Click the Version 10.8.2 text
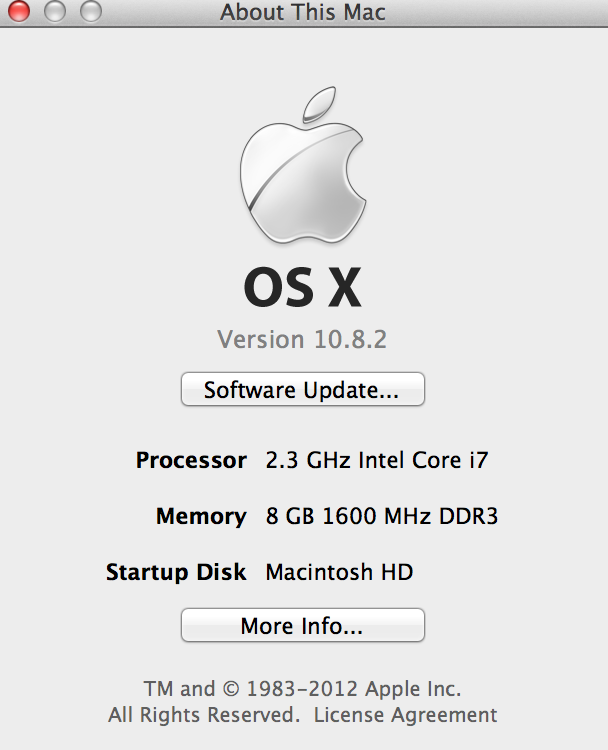The image size is (608, 750). (302, 339)
